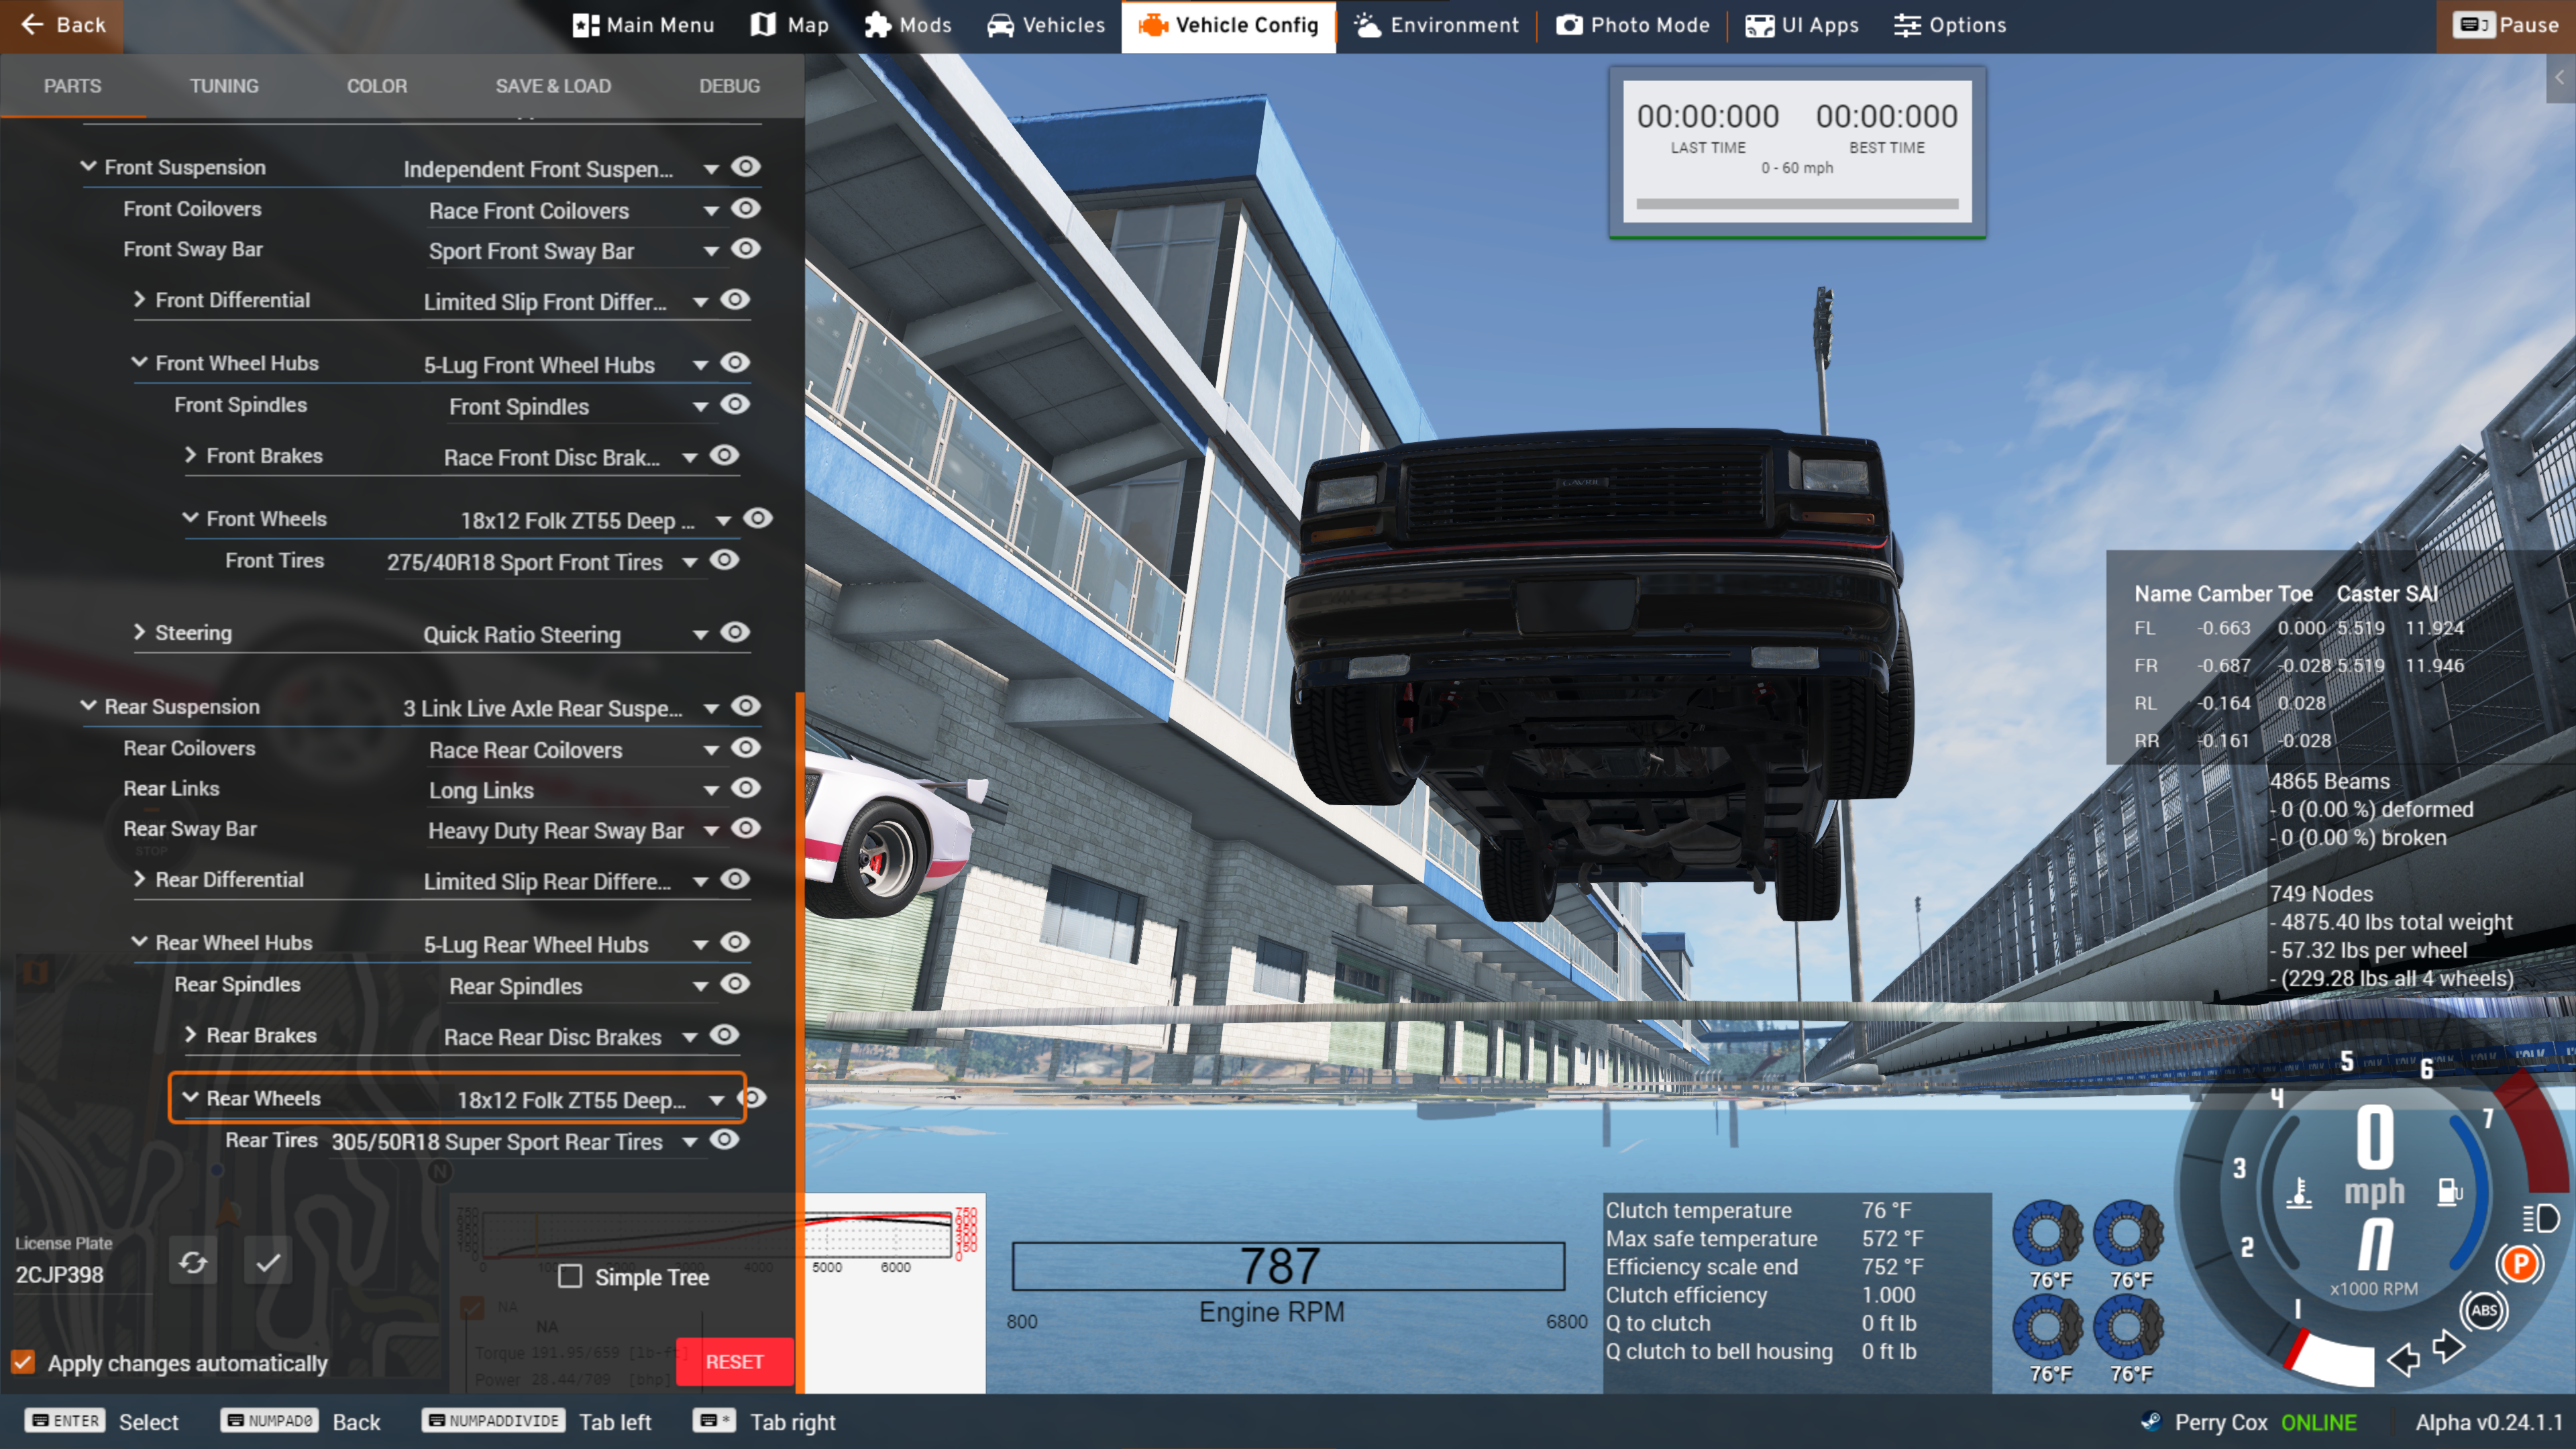Viewport: 2576px width, 1449px height.
Task: Collapse the Front Suspension tree node
Action: pyautogui.click(x=89, y=166)
